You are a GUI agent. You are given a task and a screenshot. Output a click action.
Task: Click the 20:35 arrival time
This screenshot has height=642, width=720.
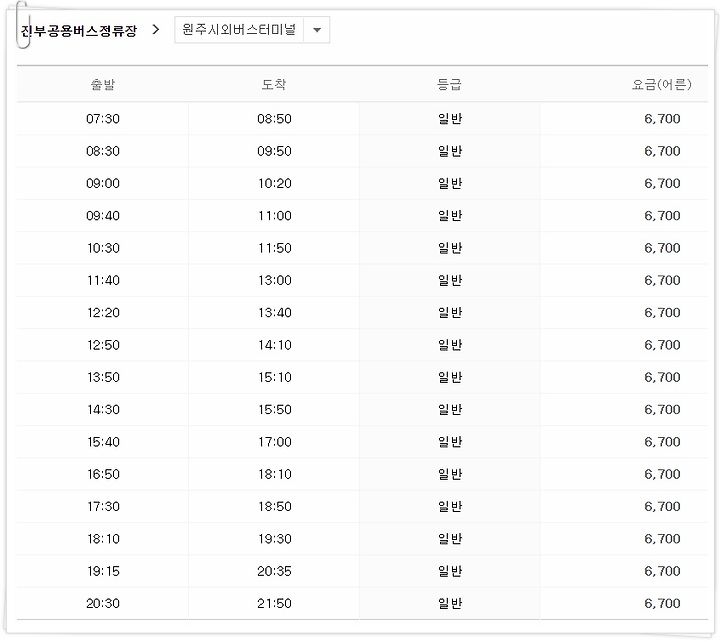click(274, 571)
